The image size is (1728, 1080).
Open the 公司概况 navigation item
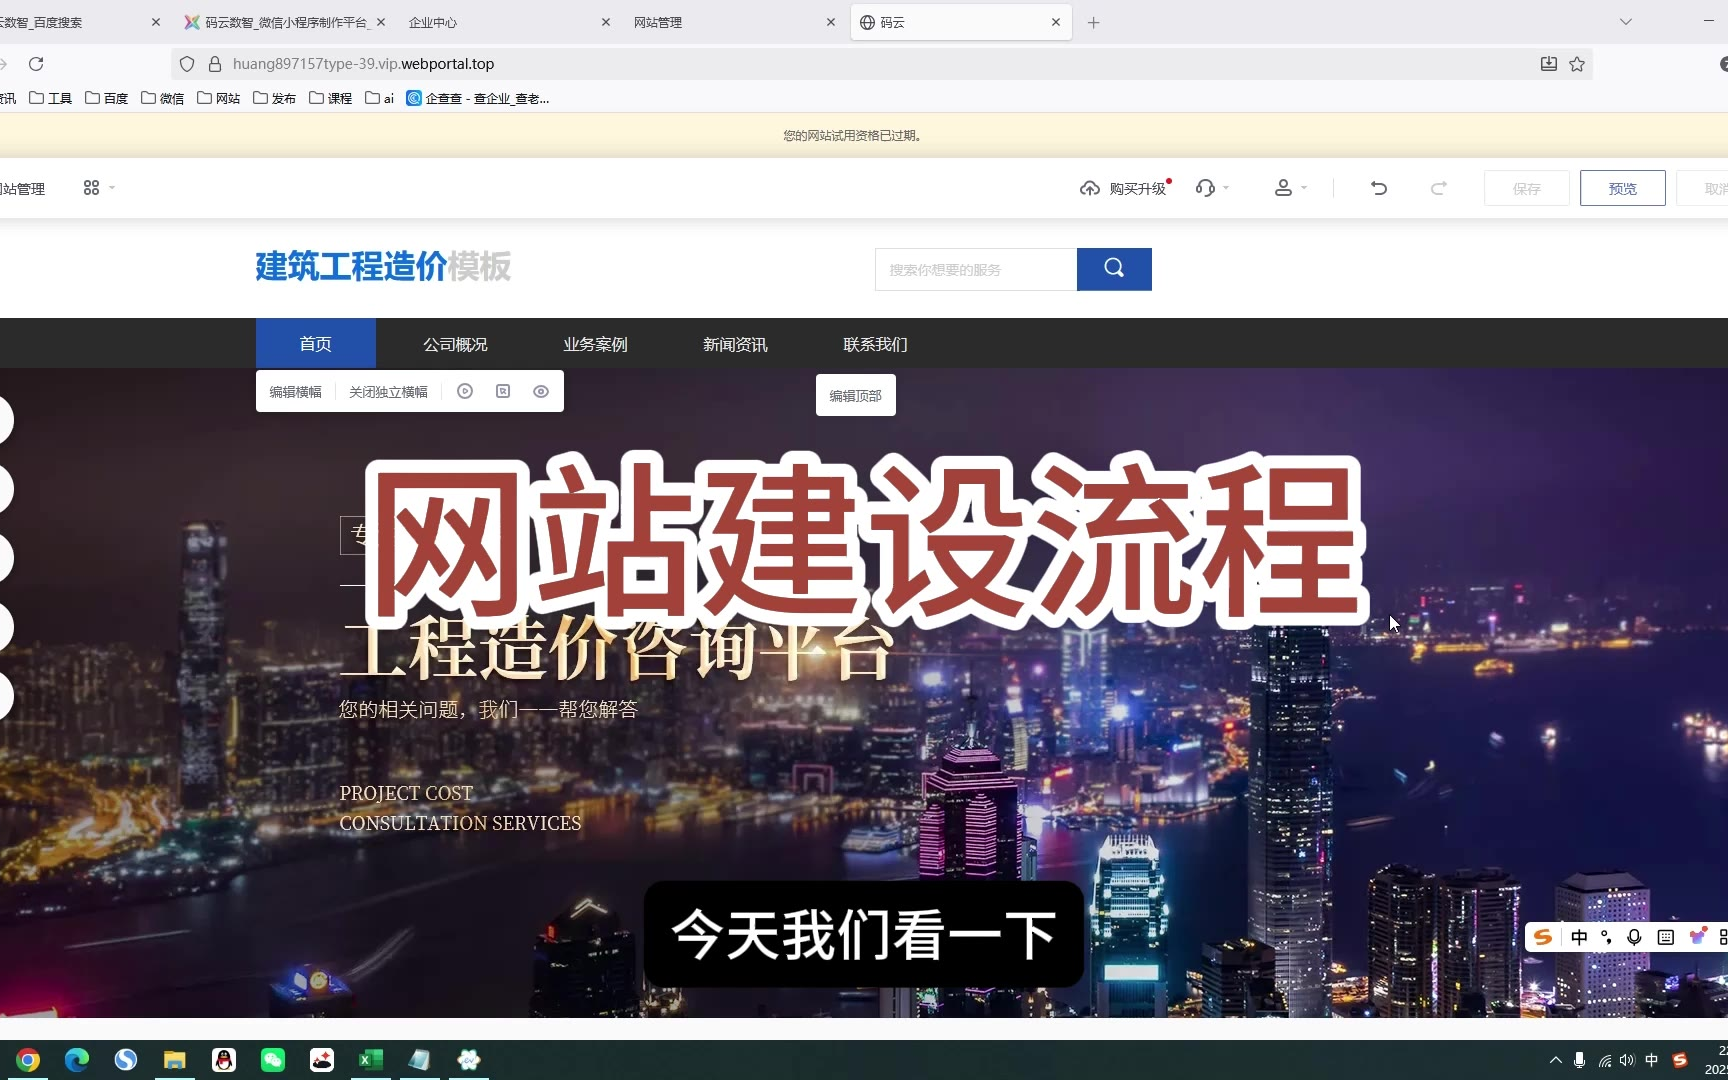click(455, 344)
